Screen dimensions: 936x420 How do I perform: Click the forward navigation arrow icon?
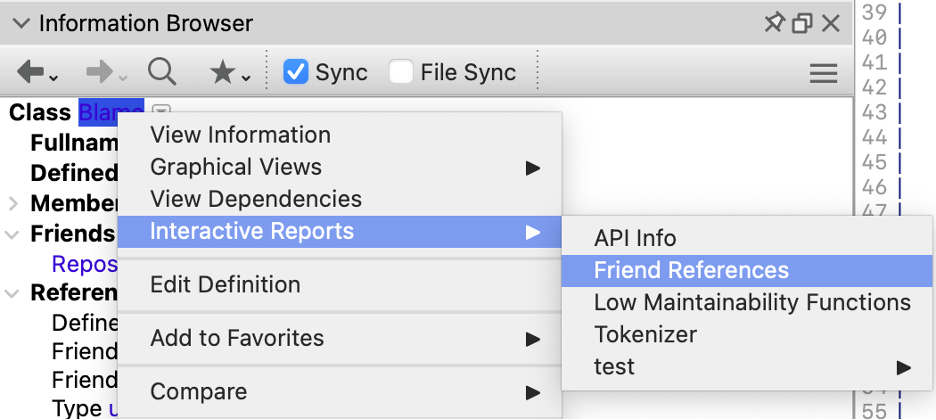100,72
